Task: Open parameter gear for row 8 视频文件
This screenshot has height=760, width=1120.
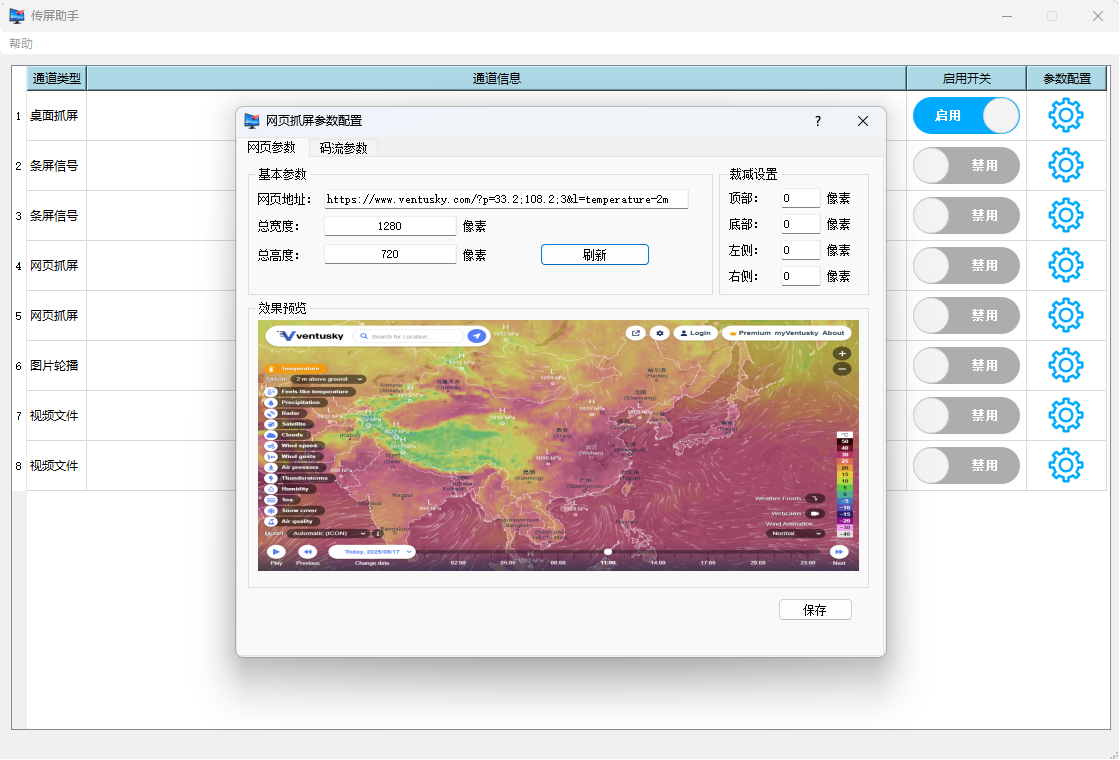Action: [x=1066, y=466]
